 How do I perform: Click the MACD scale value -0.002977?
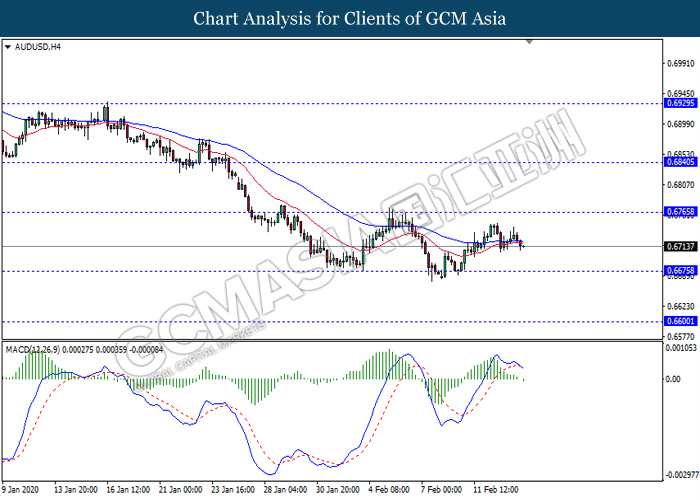coord(682,475)
